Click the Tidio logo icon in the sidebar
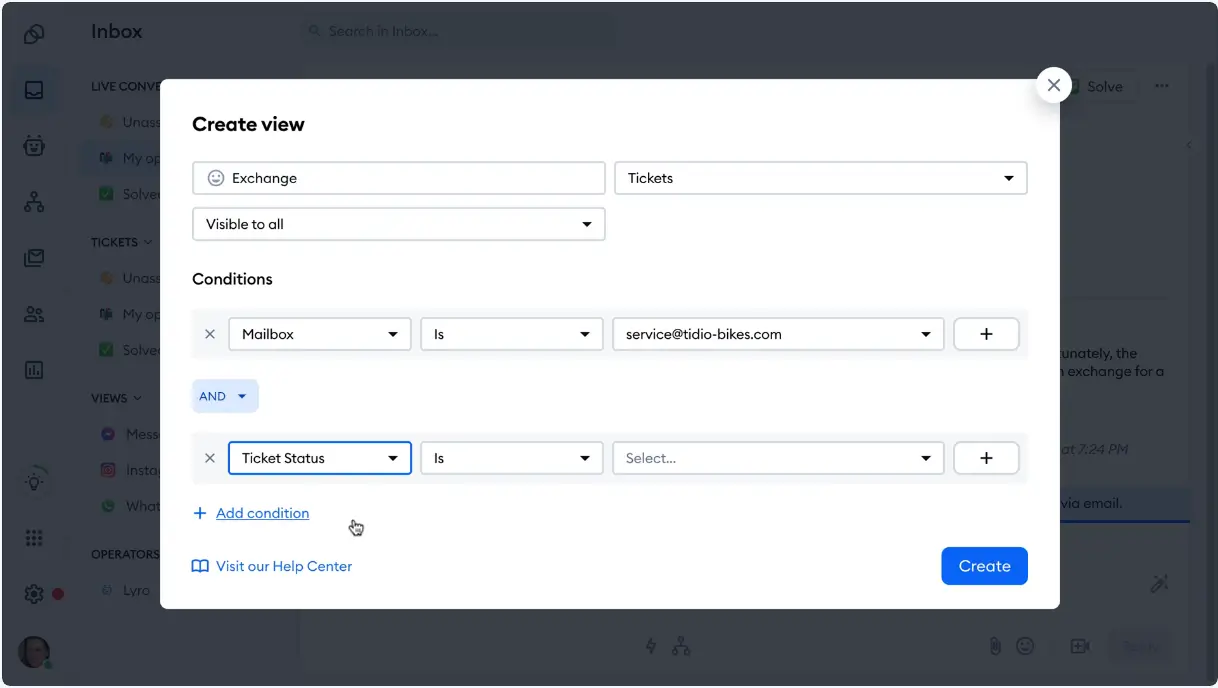 [x=34, y=34]
